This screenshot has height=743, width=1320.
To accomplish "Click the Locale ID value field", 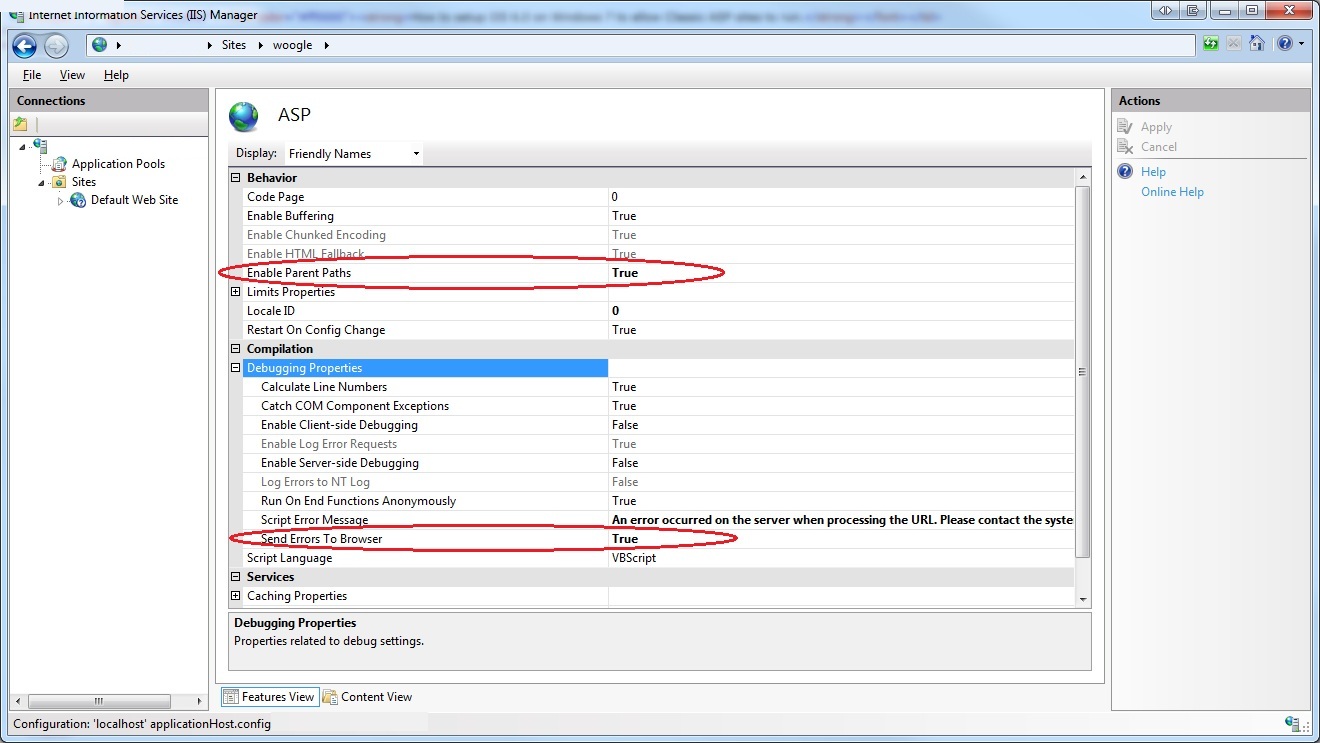I will [841, 311].
